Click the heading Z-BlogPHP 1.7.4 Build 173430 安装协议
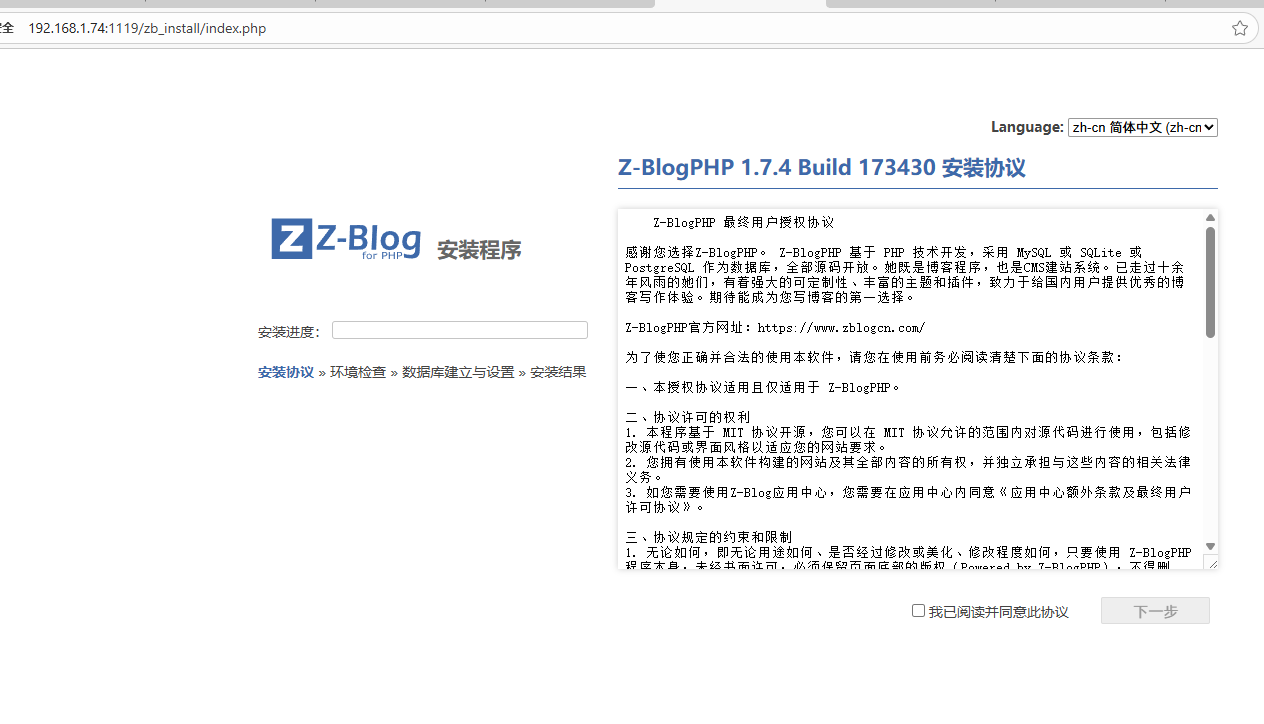The height and width of the screenshot is (724, 1264). (x=822, y=168)
